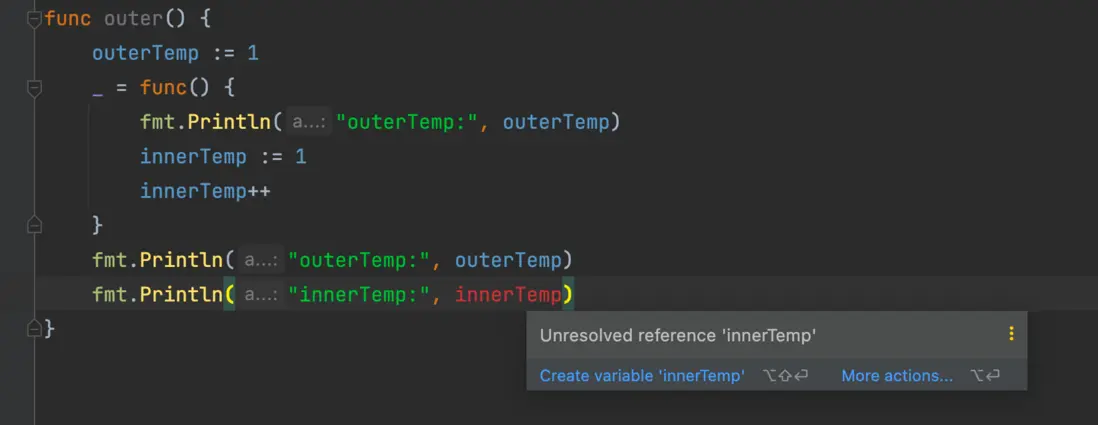Collapse the outer function fold marker
The image size is (1098, 425).
click(35, 18)
